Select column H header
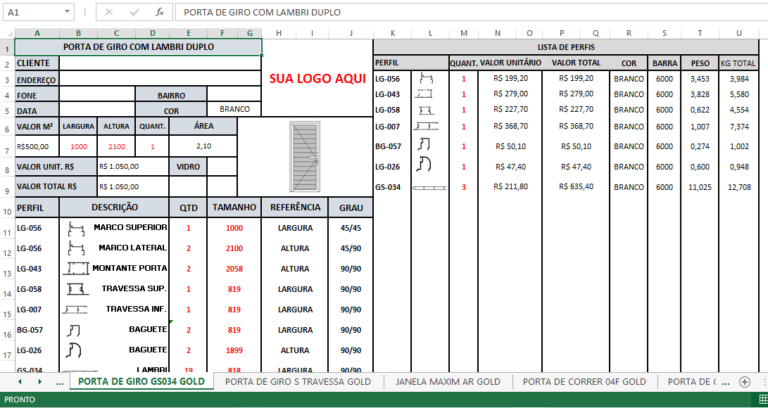The width and height of the screenshot is (768, 408). pyautogui.click(x=279, y=33)
